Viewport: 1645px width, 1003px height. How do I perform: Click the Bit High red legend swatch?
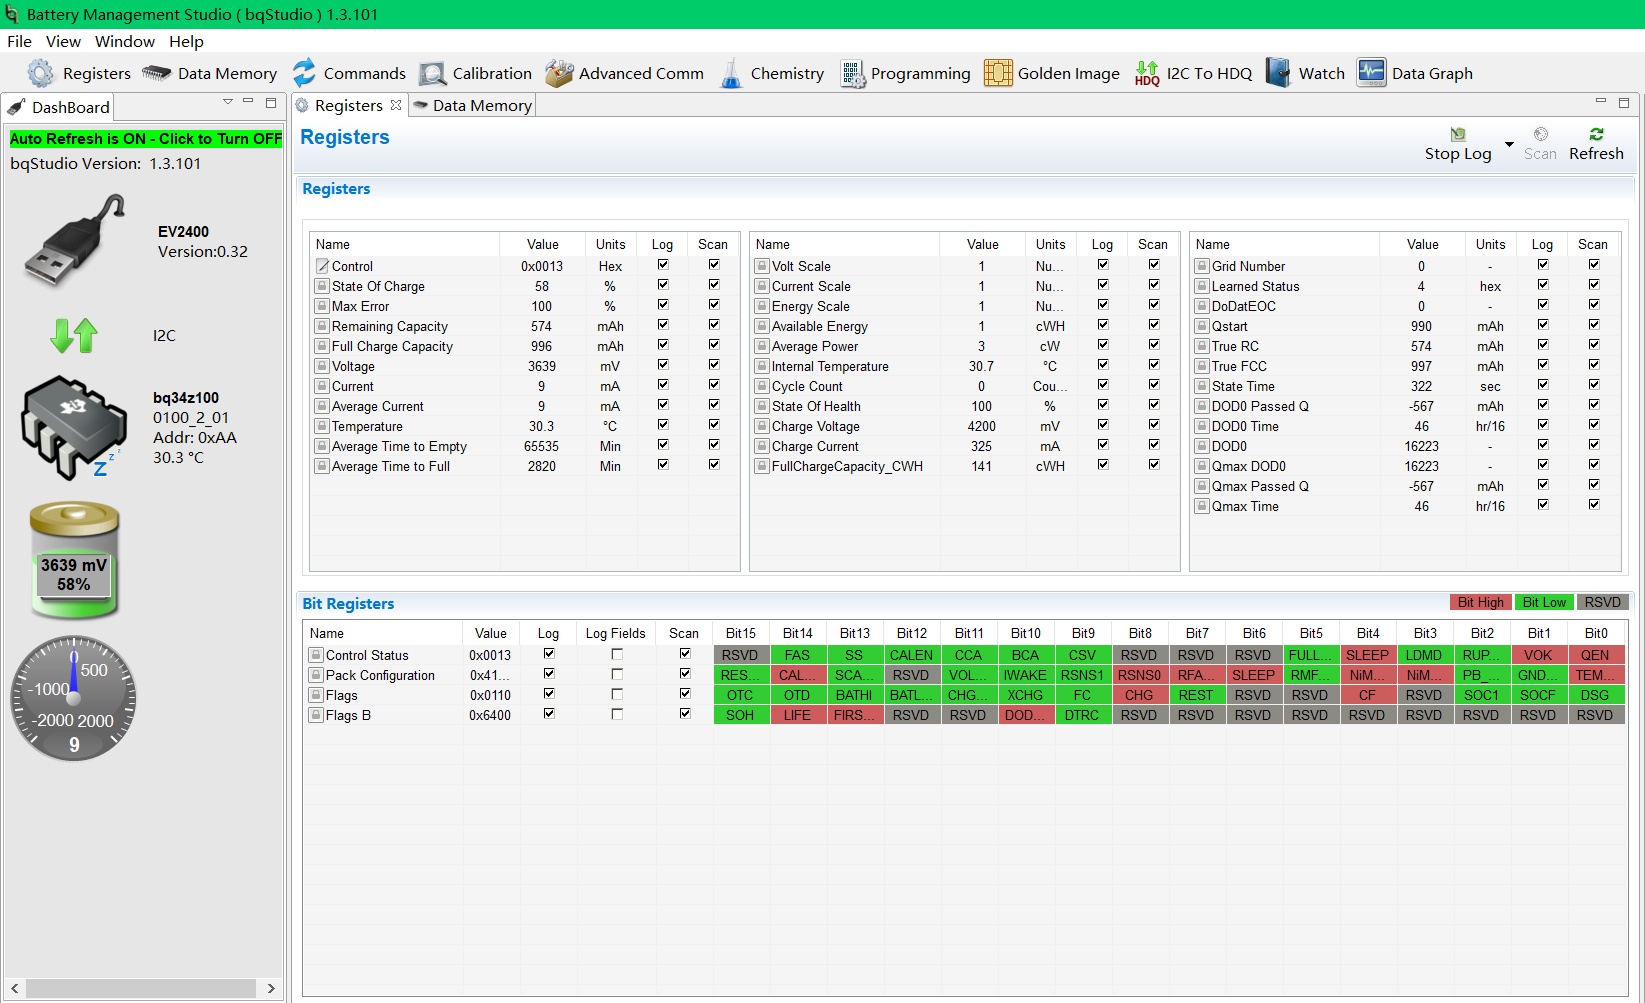(1480, 602)
